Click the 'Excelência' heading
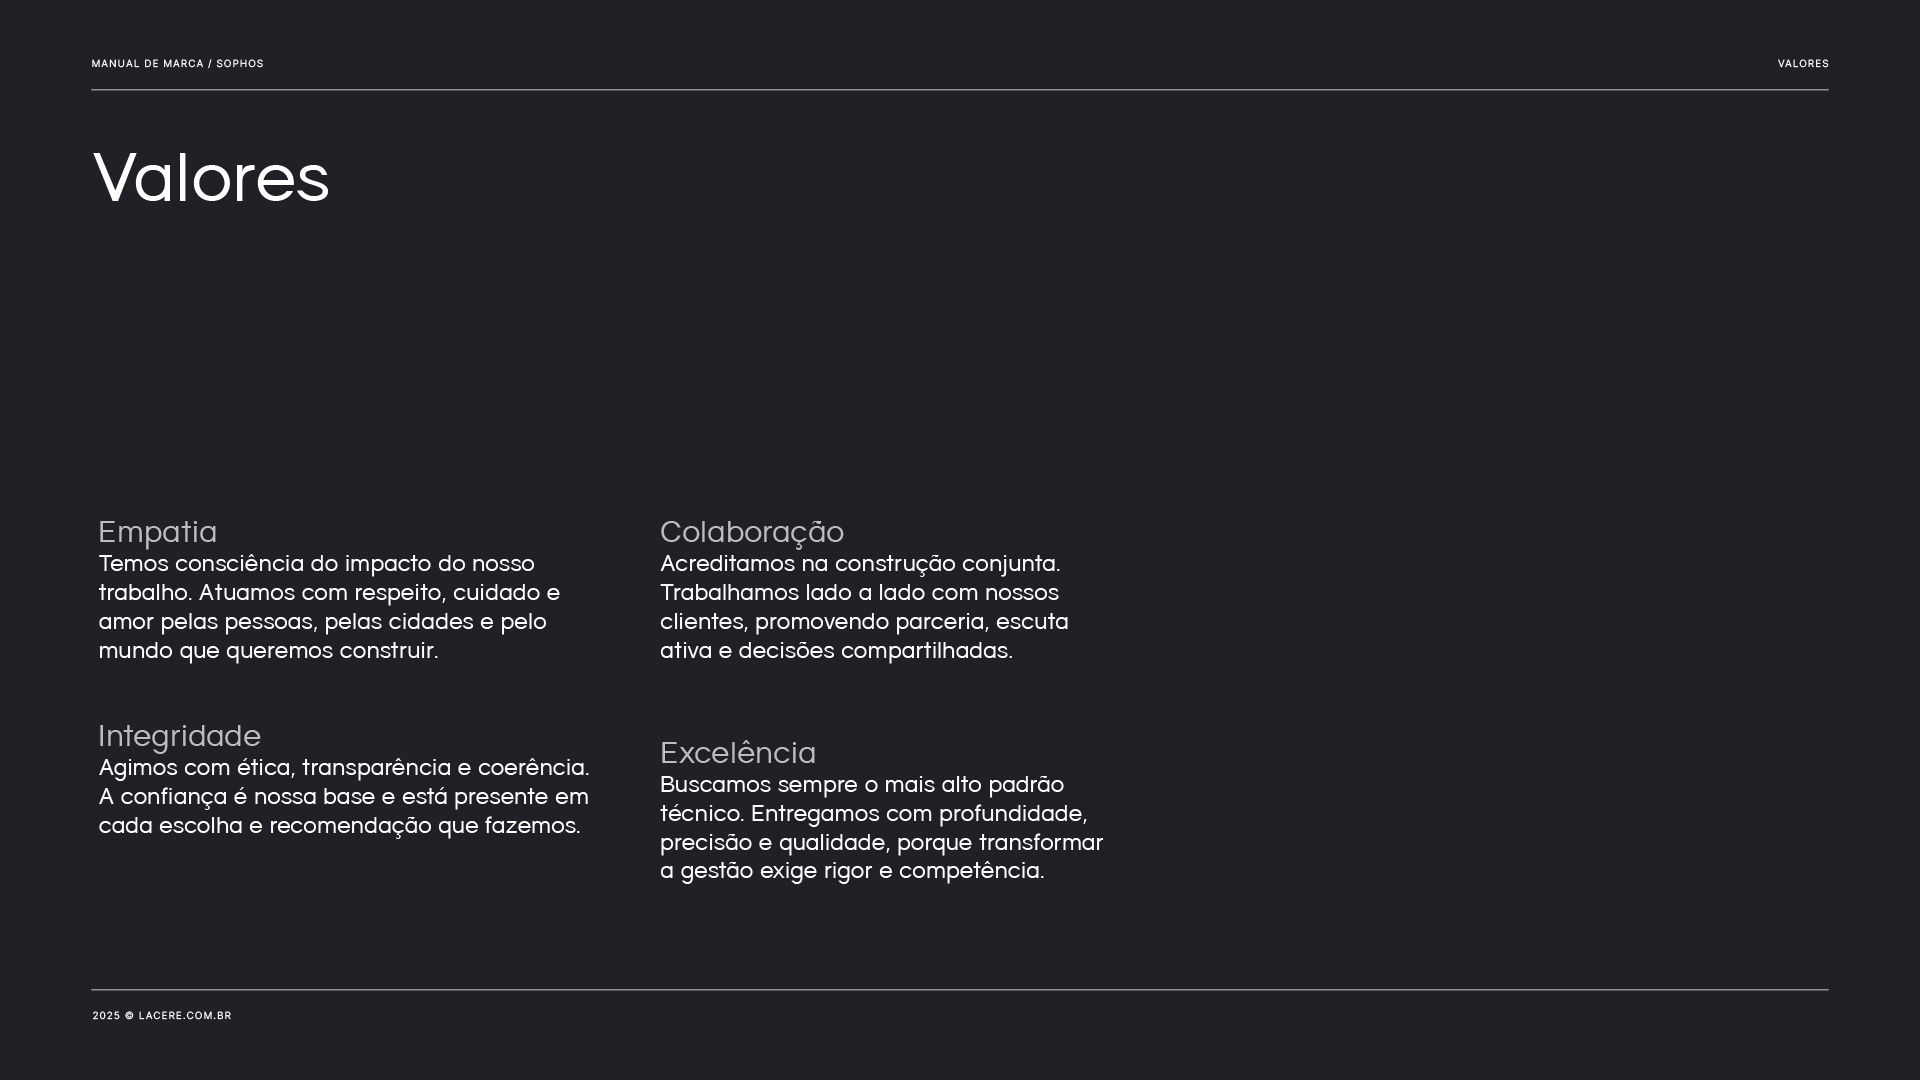This screenshot has height=1080, width=1920. [x=738, y=753]
